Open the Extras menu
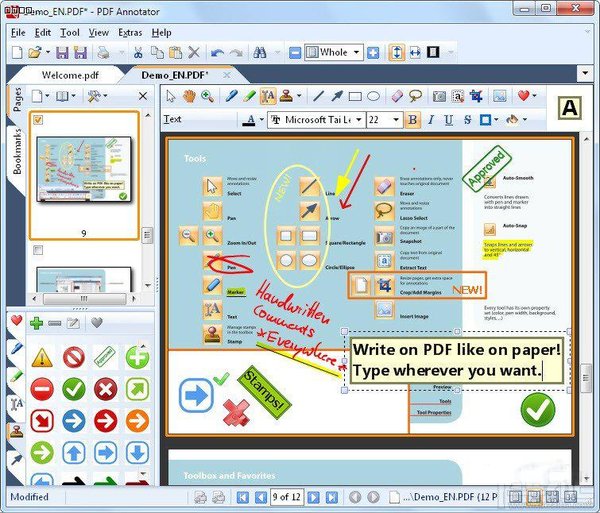The image size is (600, 513). 130,33
